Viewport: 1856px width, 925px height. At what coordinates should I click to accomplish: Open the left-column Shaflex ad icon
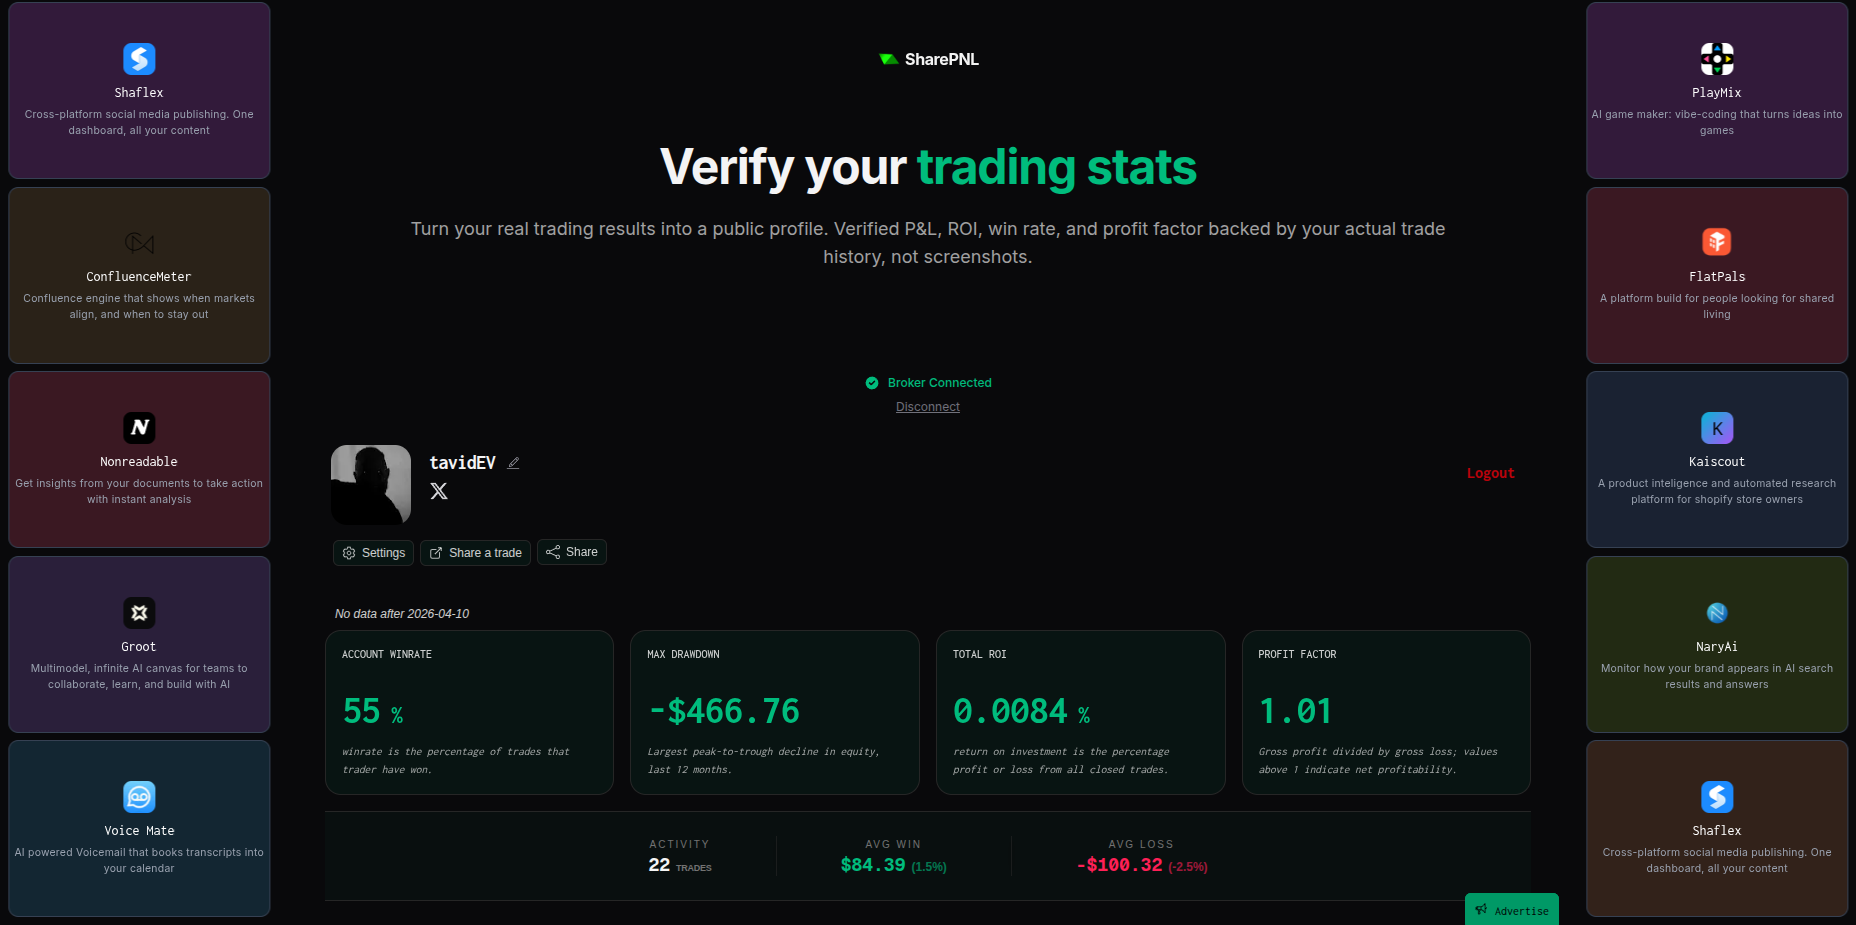pyautogui.click(x=139, y=59)
